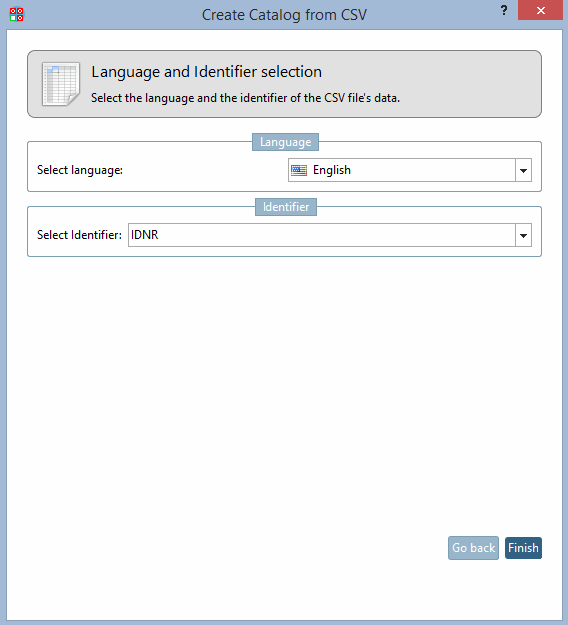This screenshot has width=568, height=625.
Task: Open the English language combo box
Action: point(409,170)
